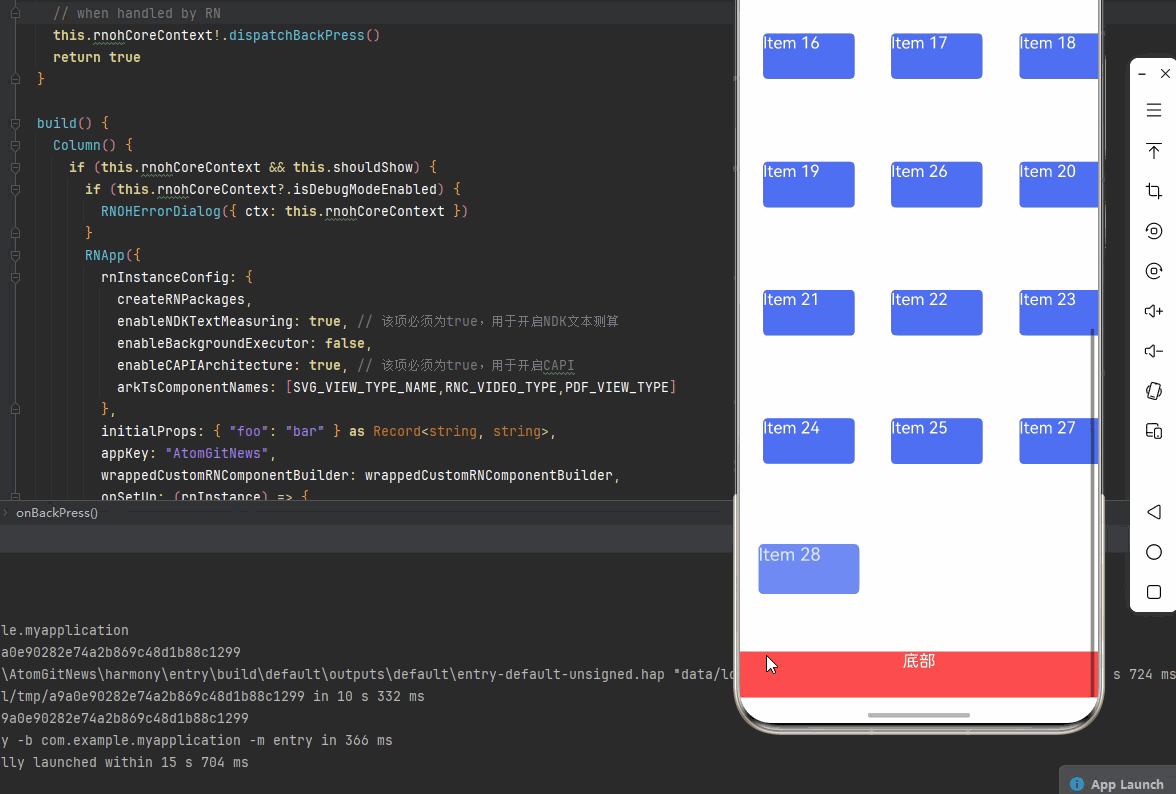Expand the onBackPress() breadcrumb chevron
1176x794 pixels.
pos(5,513)
